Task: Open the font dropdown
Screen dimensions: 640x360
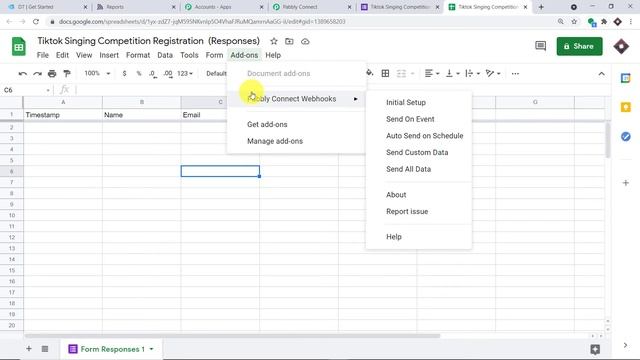Action: click(216, 73)
